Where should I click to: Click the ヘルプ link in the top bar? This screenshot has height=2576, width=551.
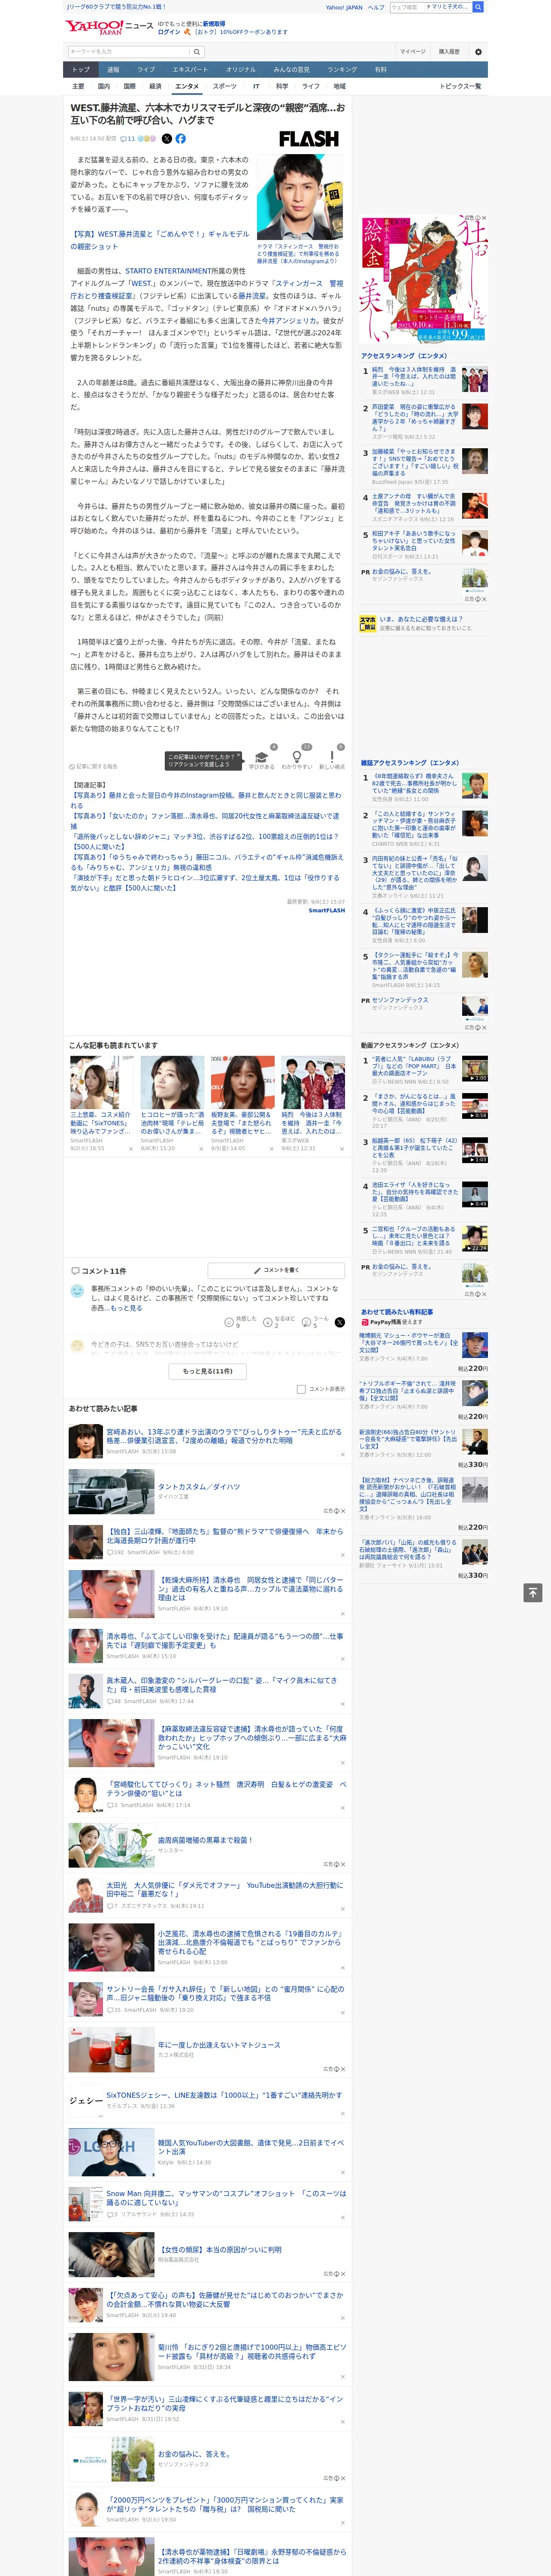point(376,7)
